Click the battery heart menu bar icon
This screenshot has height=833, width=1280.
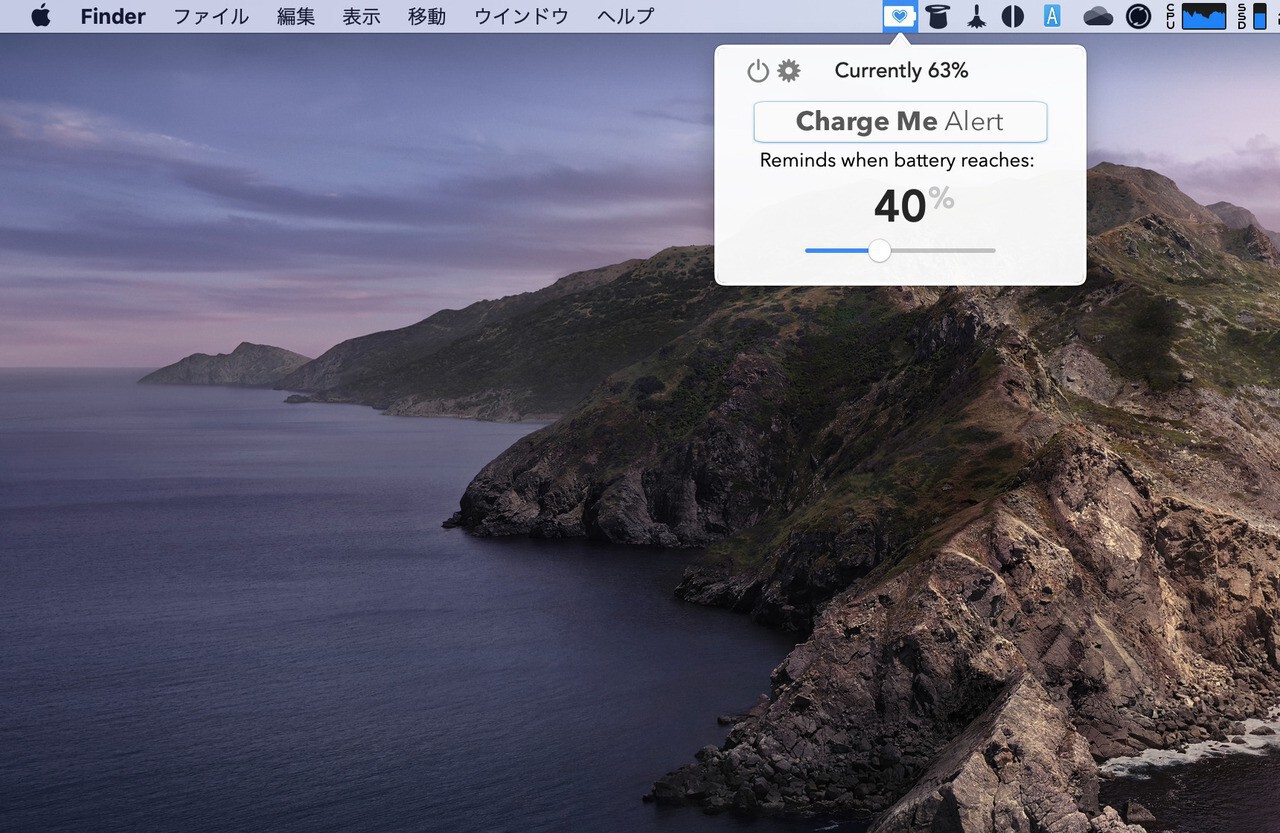click(900, 16)
